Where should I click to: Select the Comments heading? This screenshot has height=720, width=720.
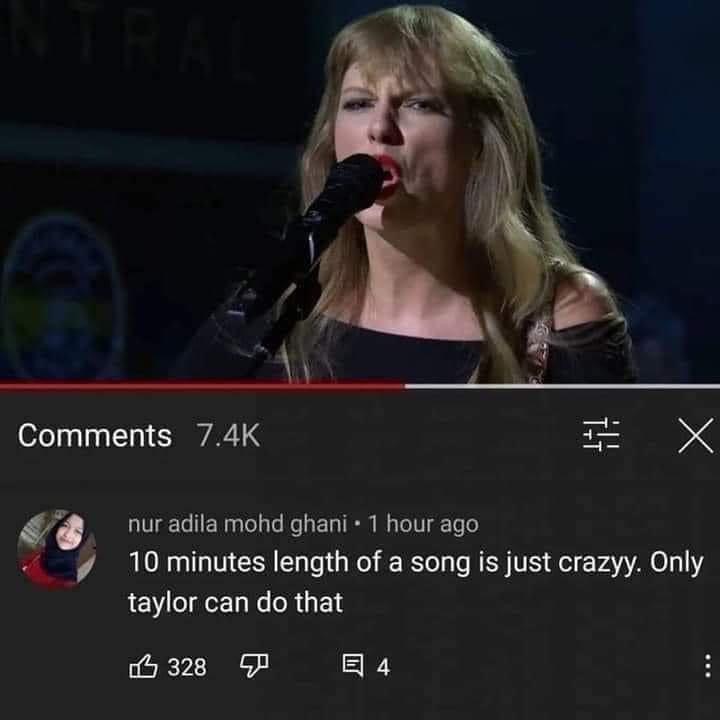95,436
